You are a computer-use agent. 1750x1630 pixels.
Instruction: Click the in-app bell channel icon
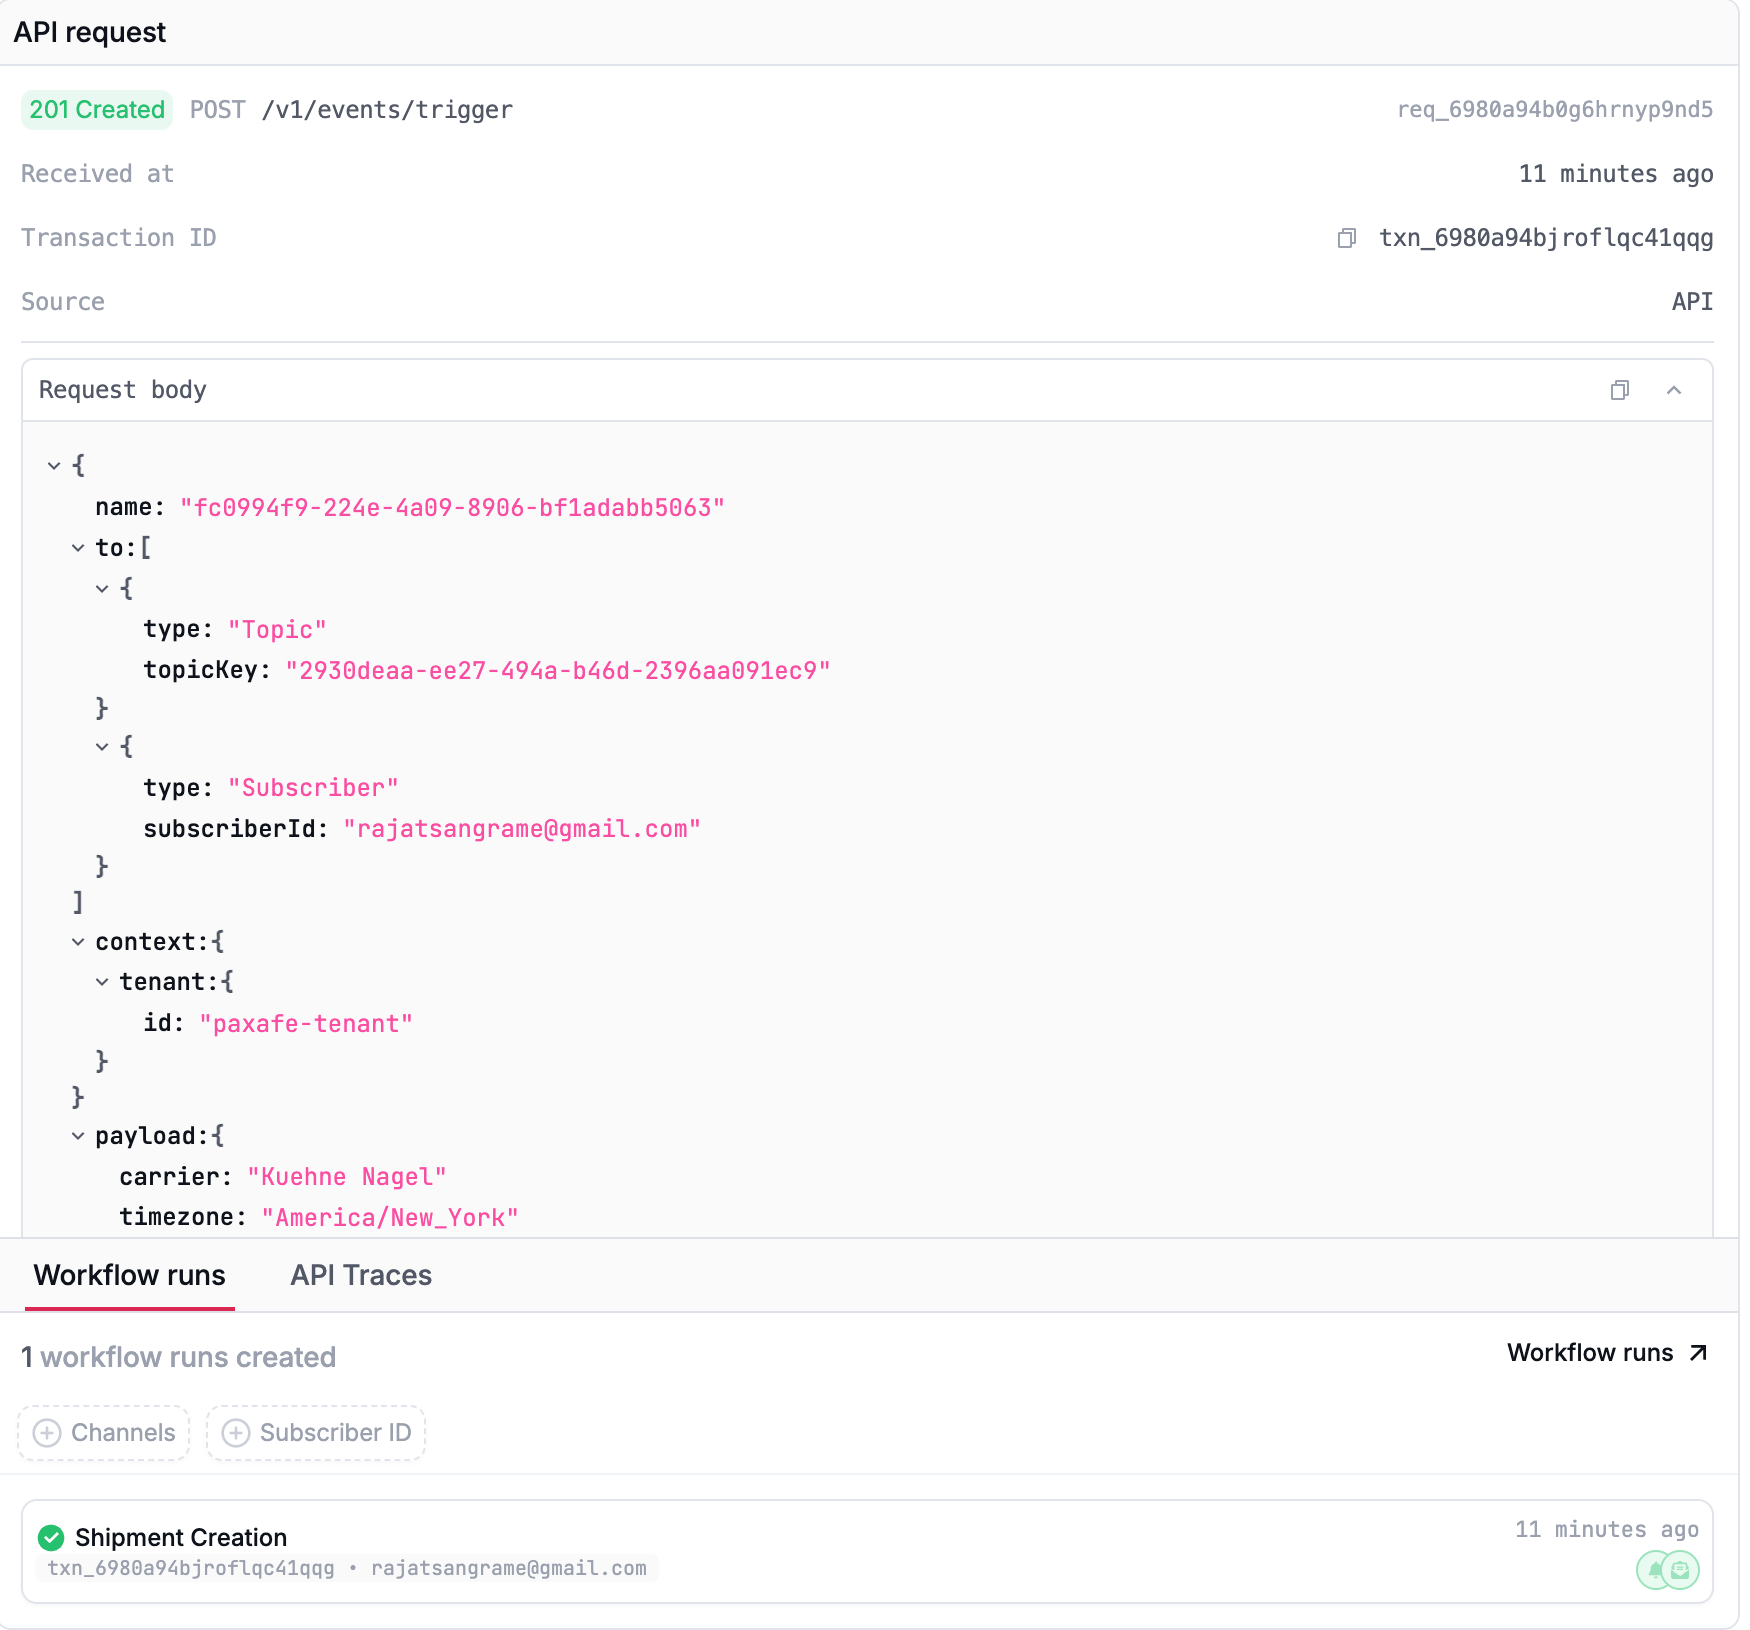tap(1655, 1570)
